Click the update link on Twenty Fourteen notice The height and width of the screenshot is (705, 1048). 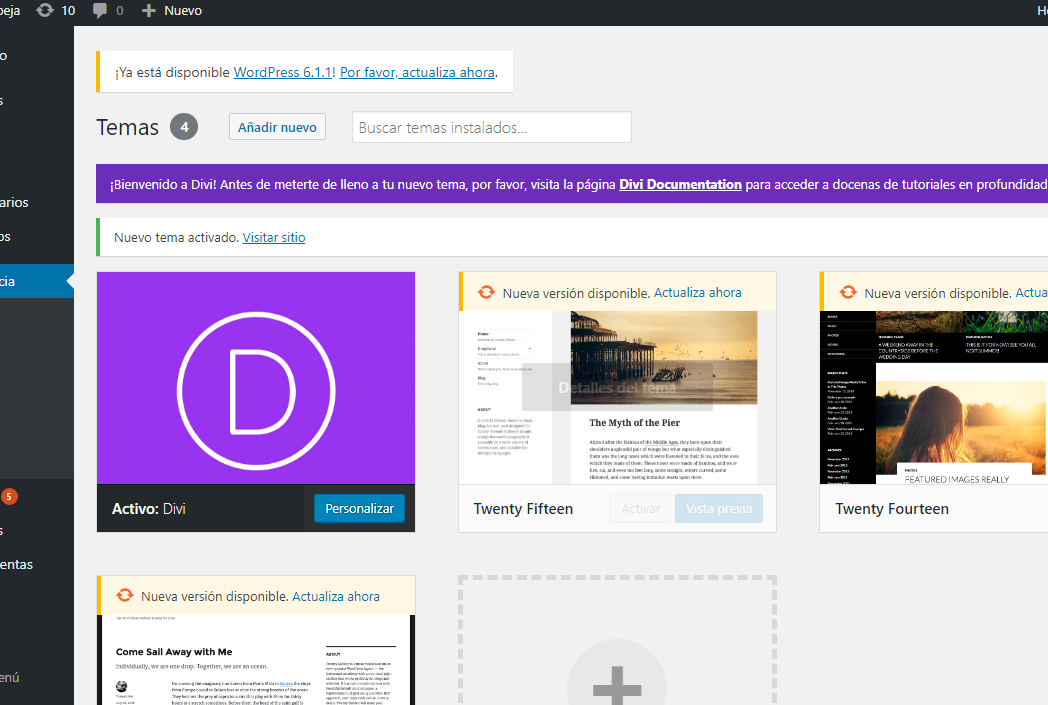[x=1031, y=293]
